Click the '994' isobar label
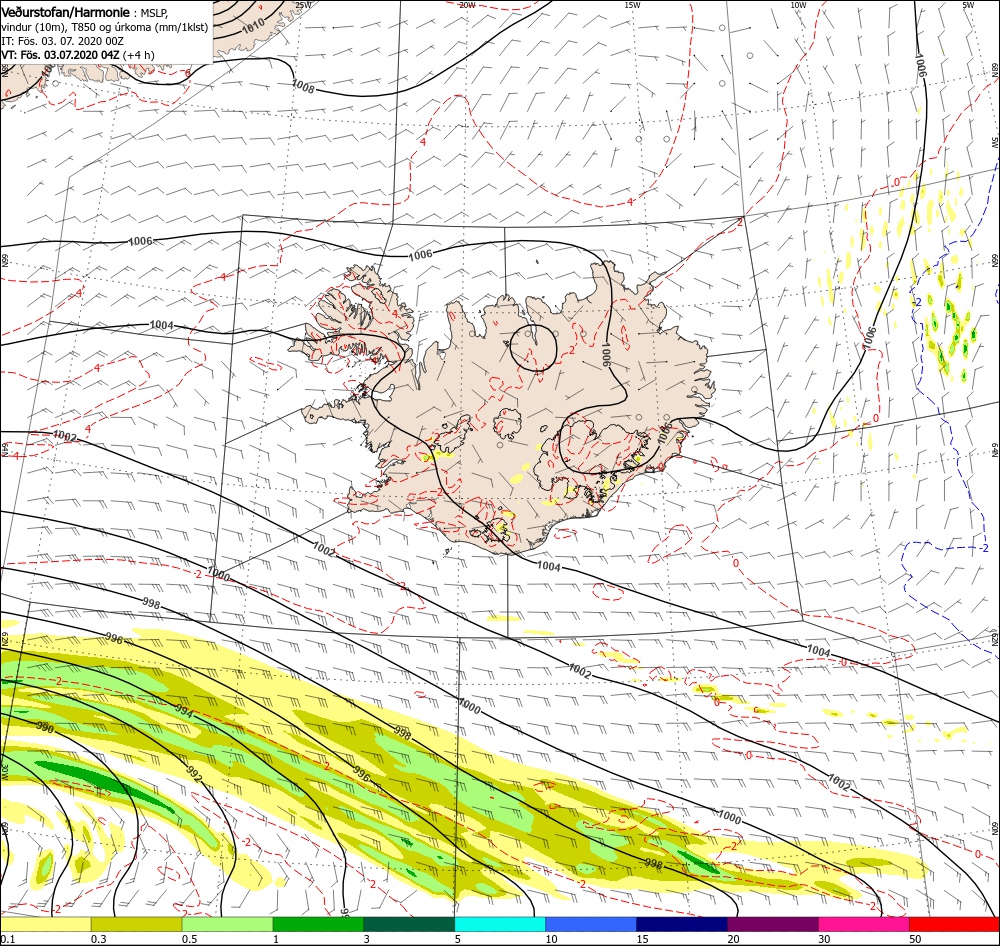1000x946 pixels. point(184,711)
